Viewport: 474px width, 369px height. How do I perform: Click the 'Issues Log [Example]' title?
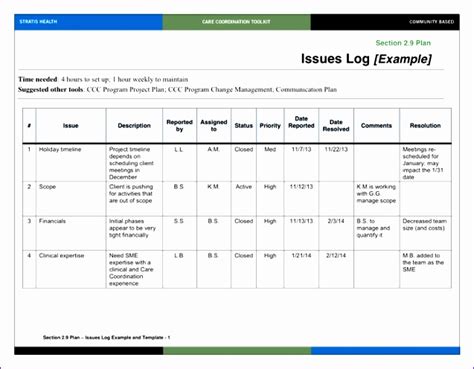point(366,59)
